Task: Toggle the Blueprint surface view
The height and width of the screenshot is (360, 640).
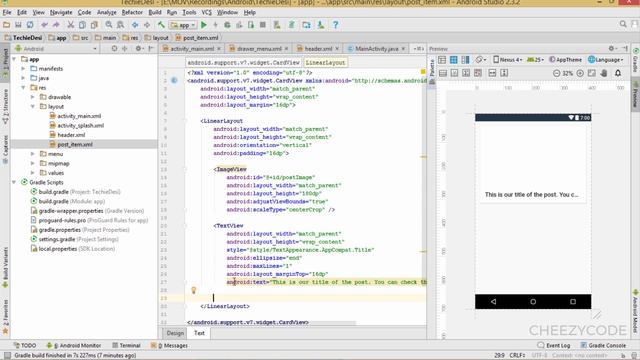Action: 453,60
